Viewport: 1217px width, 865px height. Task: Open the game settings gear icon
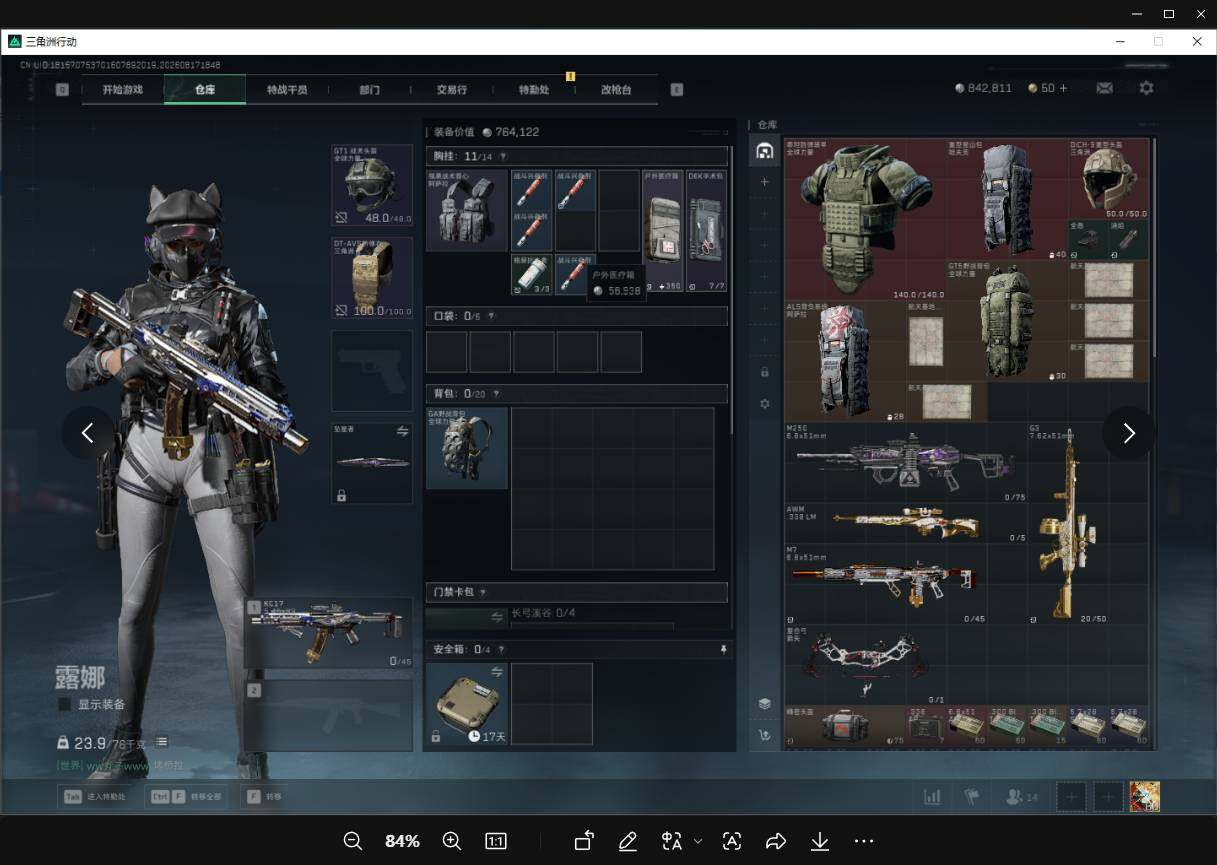tap(1146, 88)
